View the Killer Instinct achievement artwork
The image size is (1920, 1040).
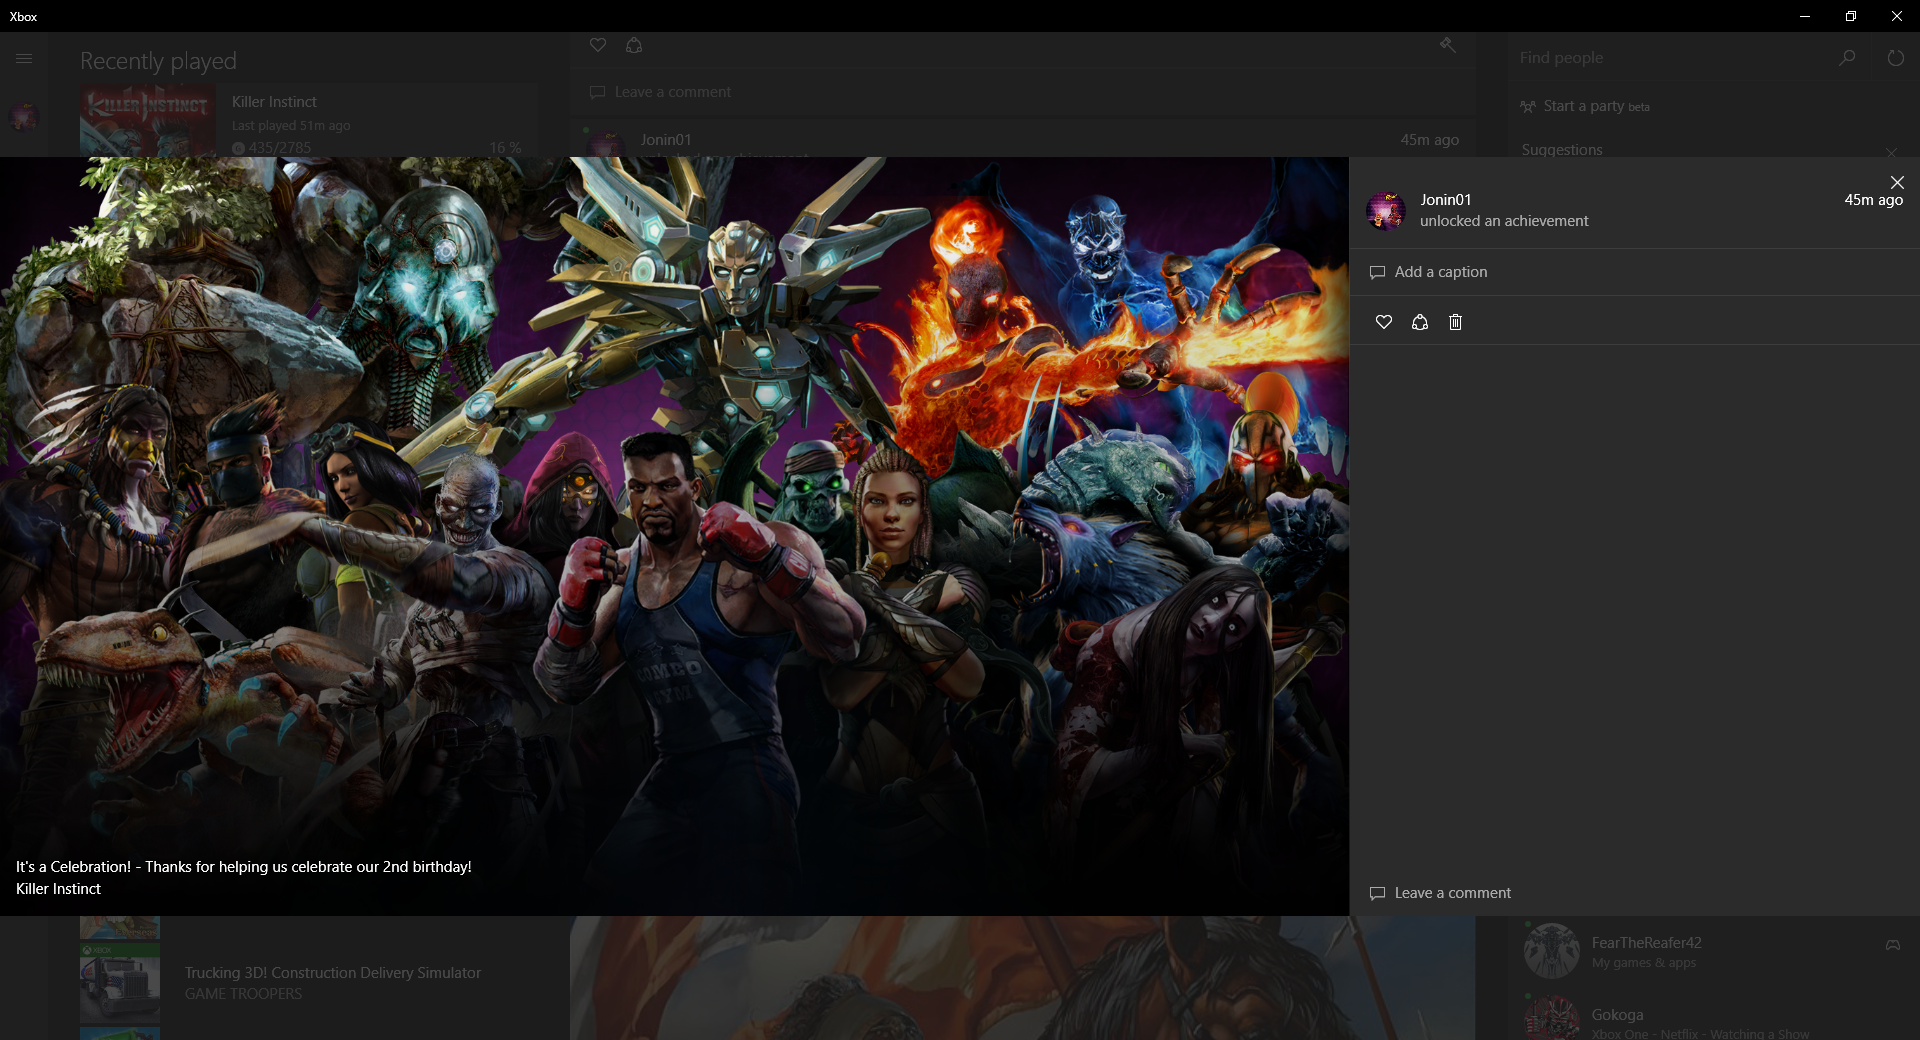pos(674,536)
